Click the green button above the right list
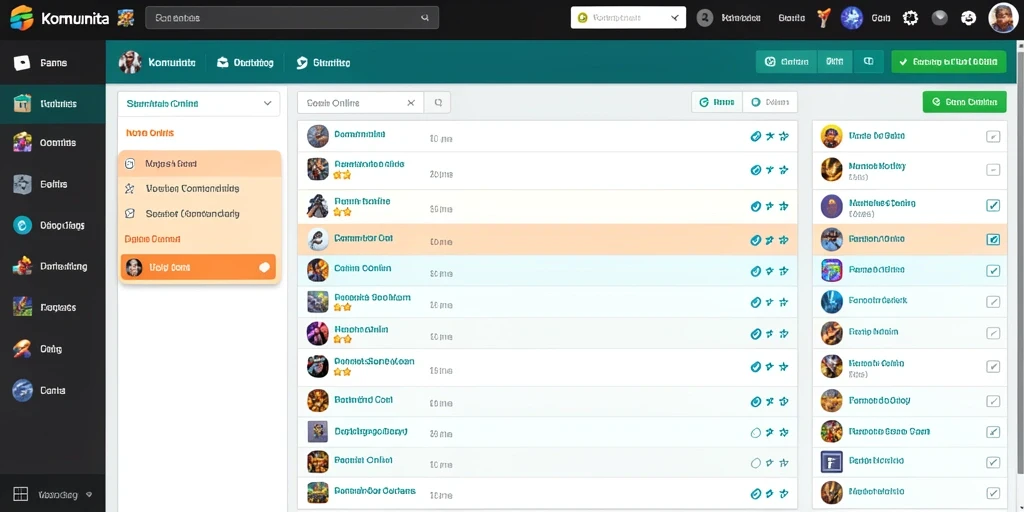 click(x=964, y=102)
